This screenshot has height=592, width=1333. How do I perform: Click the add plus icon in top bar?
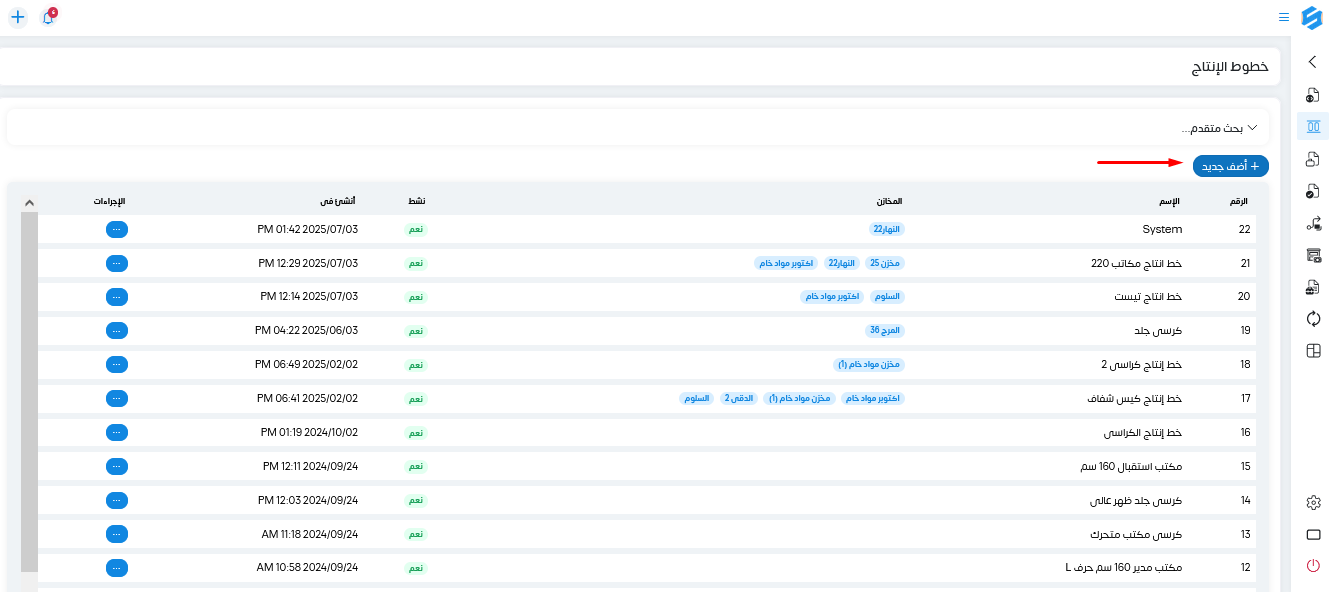coord(17,17)
